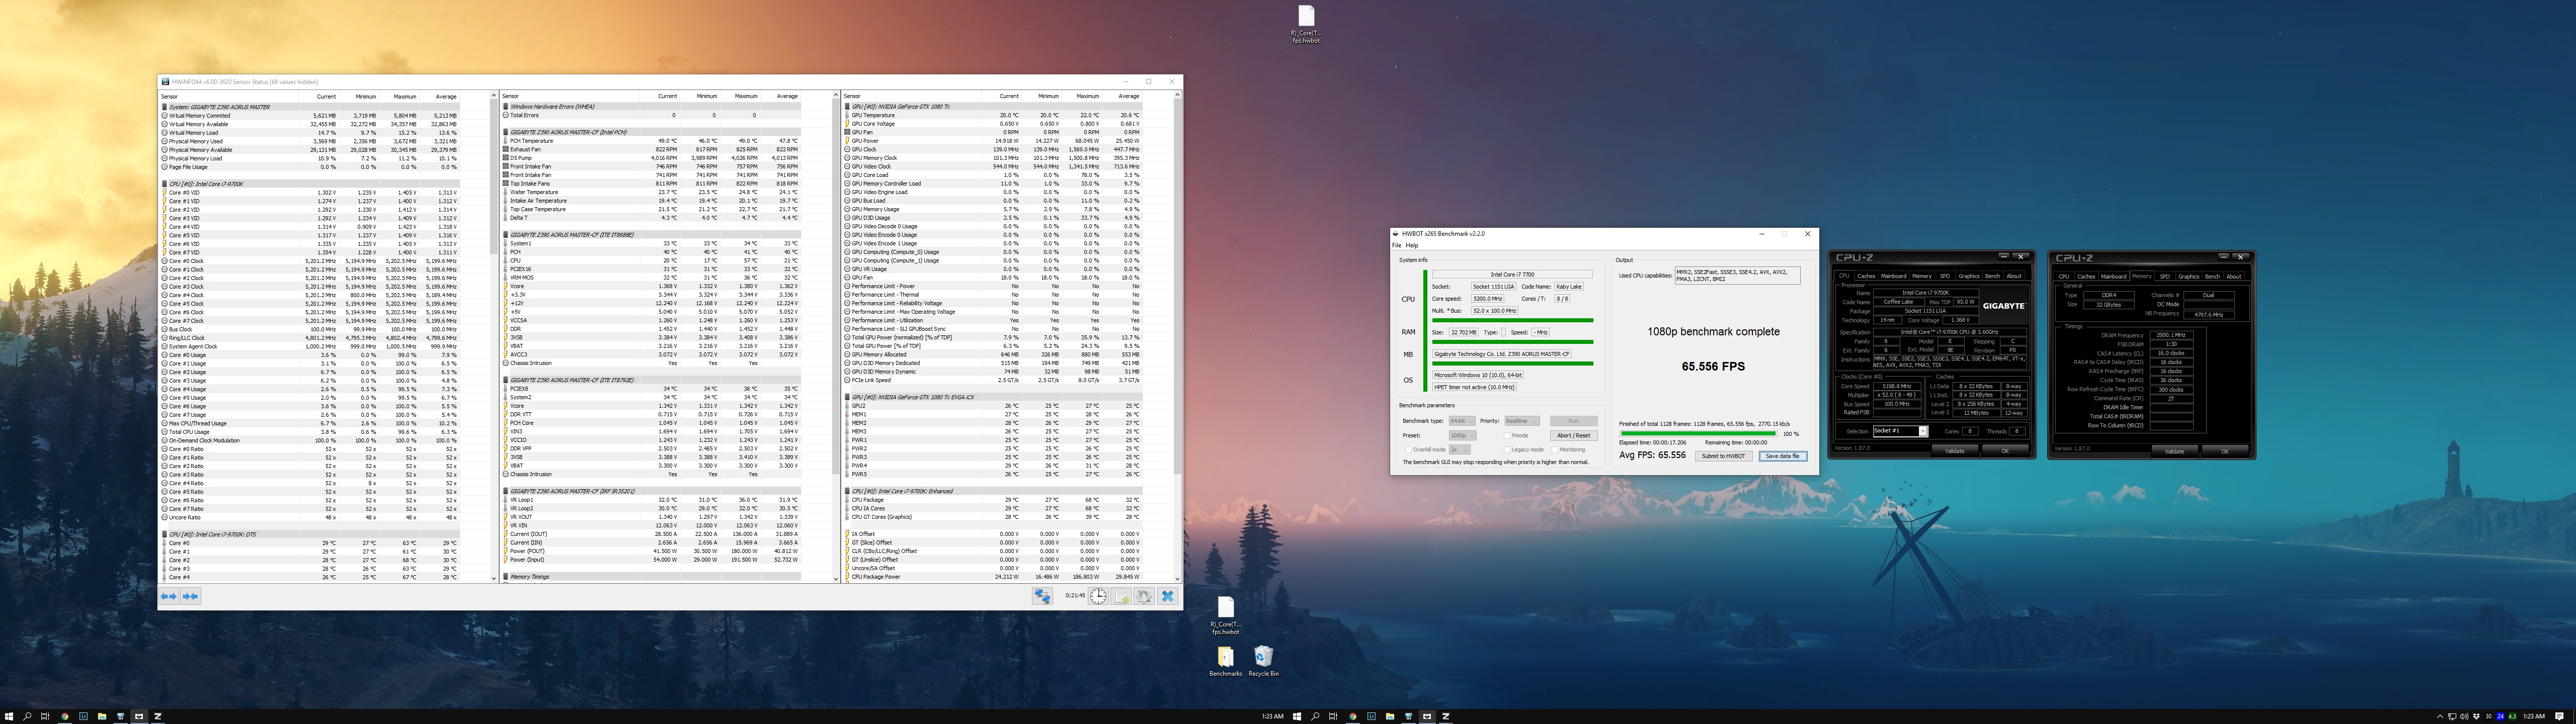Switch to Memory tab in processor CPU-Z window
Viewport: 2576px width, 724px height.
1922,276
